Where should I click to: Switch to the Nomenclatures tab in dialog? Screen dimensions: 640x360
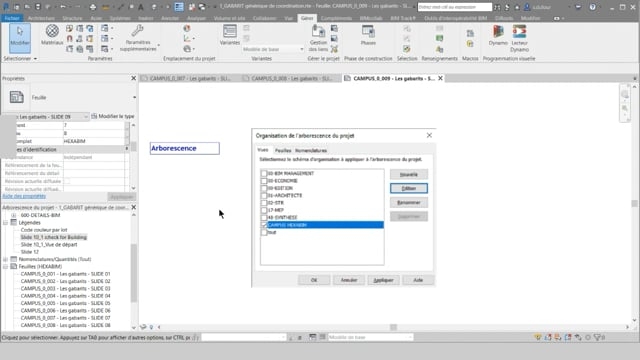[x=311, y=151]
